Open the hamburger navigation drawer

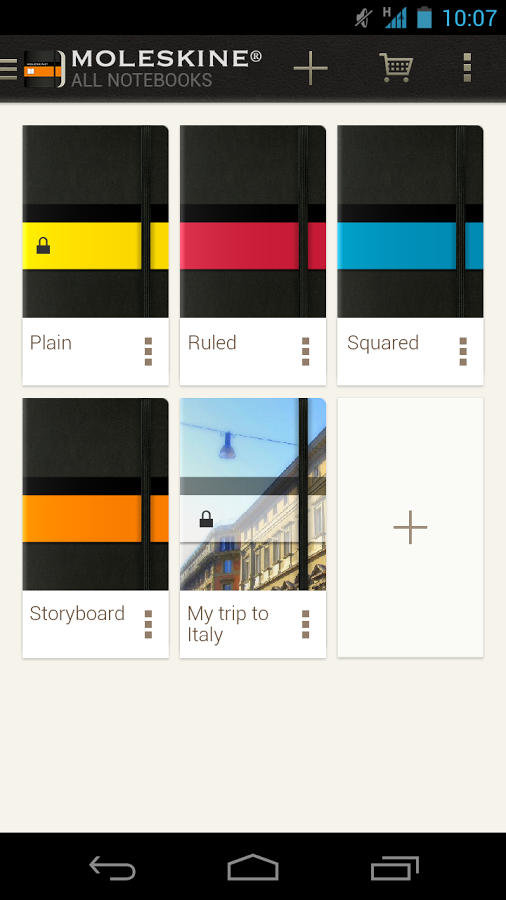[x=9, y=68]
